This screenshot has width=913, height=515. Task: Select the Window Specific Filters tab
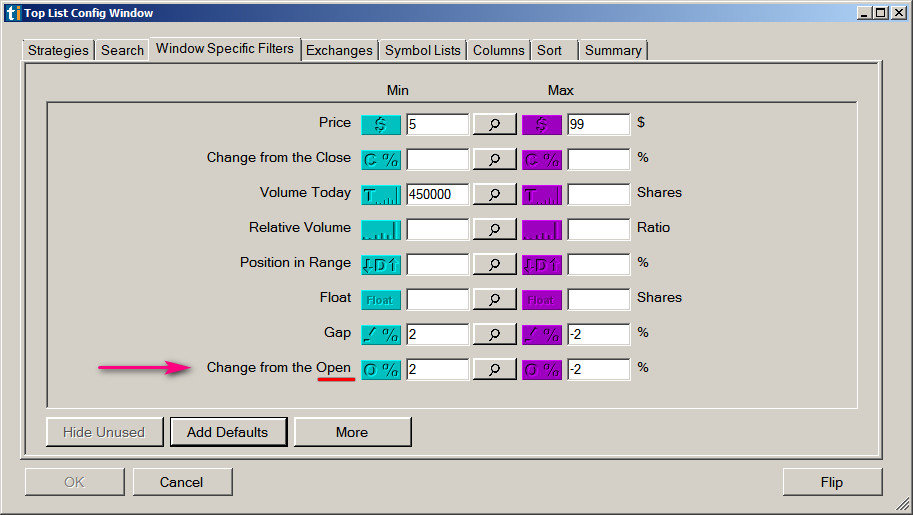[225, 48]
